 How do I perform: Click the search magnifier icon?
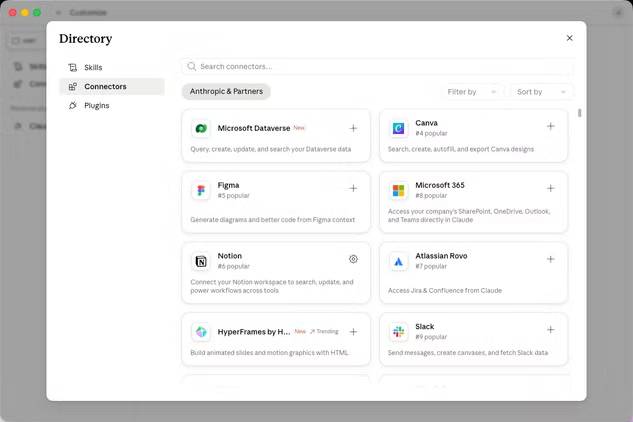(x=192, y=67)
